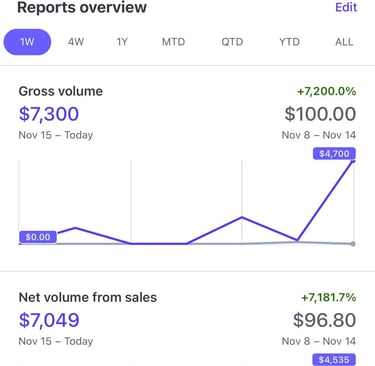Screen dimensions: 375x366
Task: Open the Gross volume $7,300 figure
Action: coord(49,114)
